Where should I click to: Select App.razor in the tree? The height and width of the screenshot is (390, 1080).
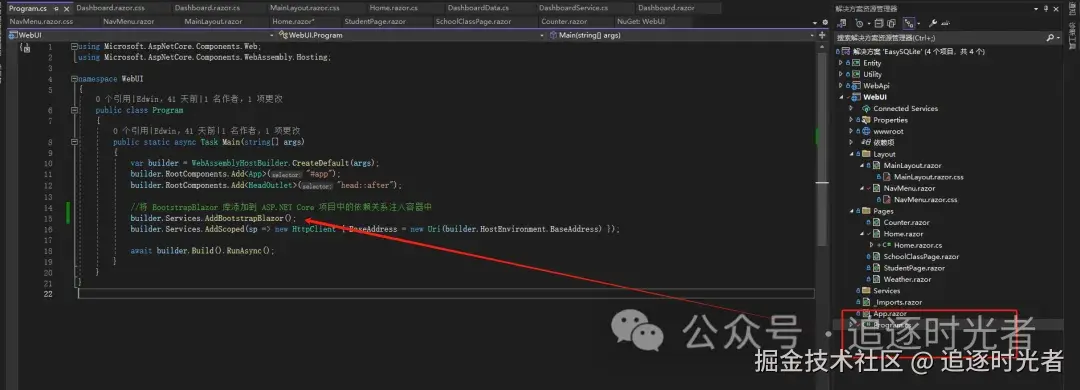[x=890, y=314]
